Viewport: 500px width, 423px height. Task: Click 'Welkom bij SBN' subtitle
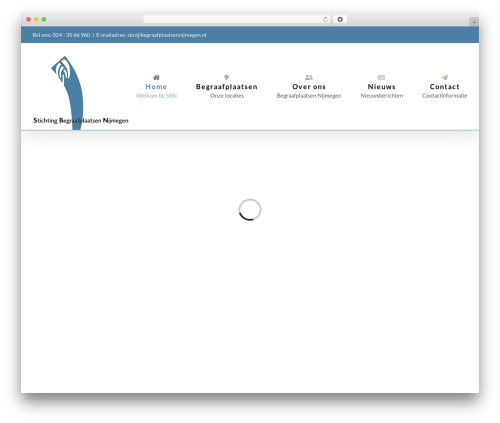(156, 96)
